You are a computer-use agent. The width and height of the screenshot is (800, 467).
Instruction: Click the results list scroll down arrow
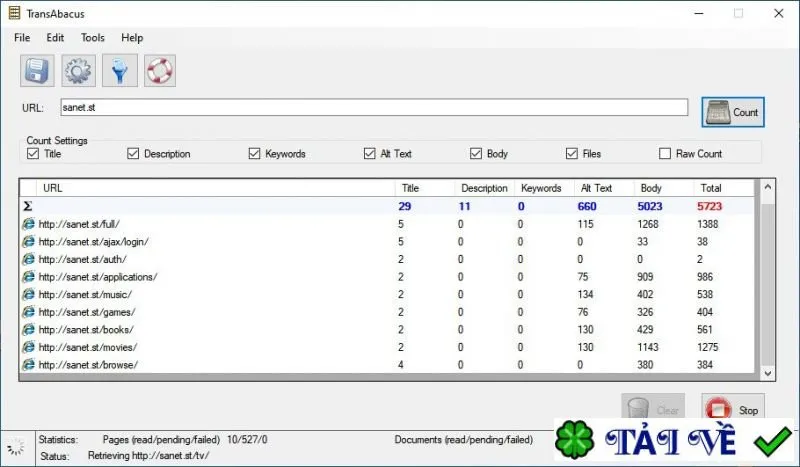pos(768,373)
